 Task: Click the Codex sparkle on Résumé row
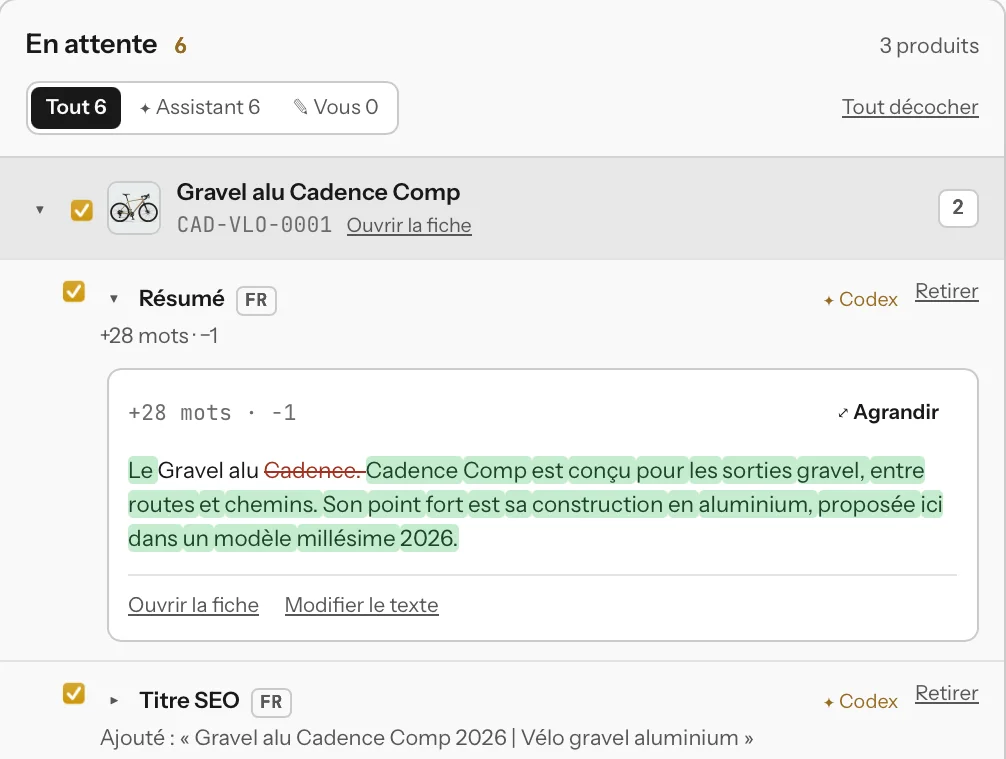[829, 300]
